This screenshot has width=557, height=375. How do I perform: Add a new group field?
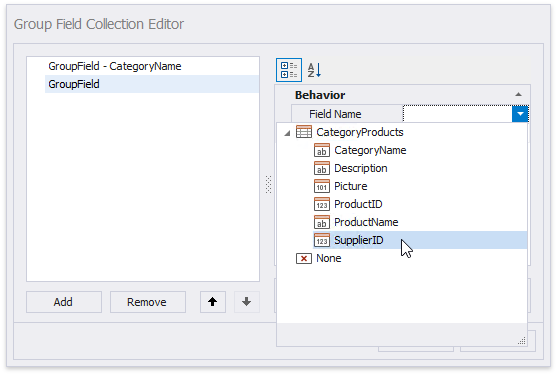(64, 302)
